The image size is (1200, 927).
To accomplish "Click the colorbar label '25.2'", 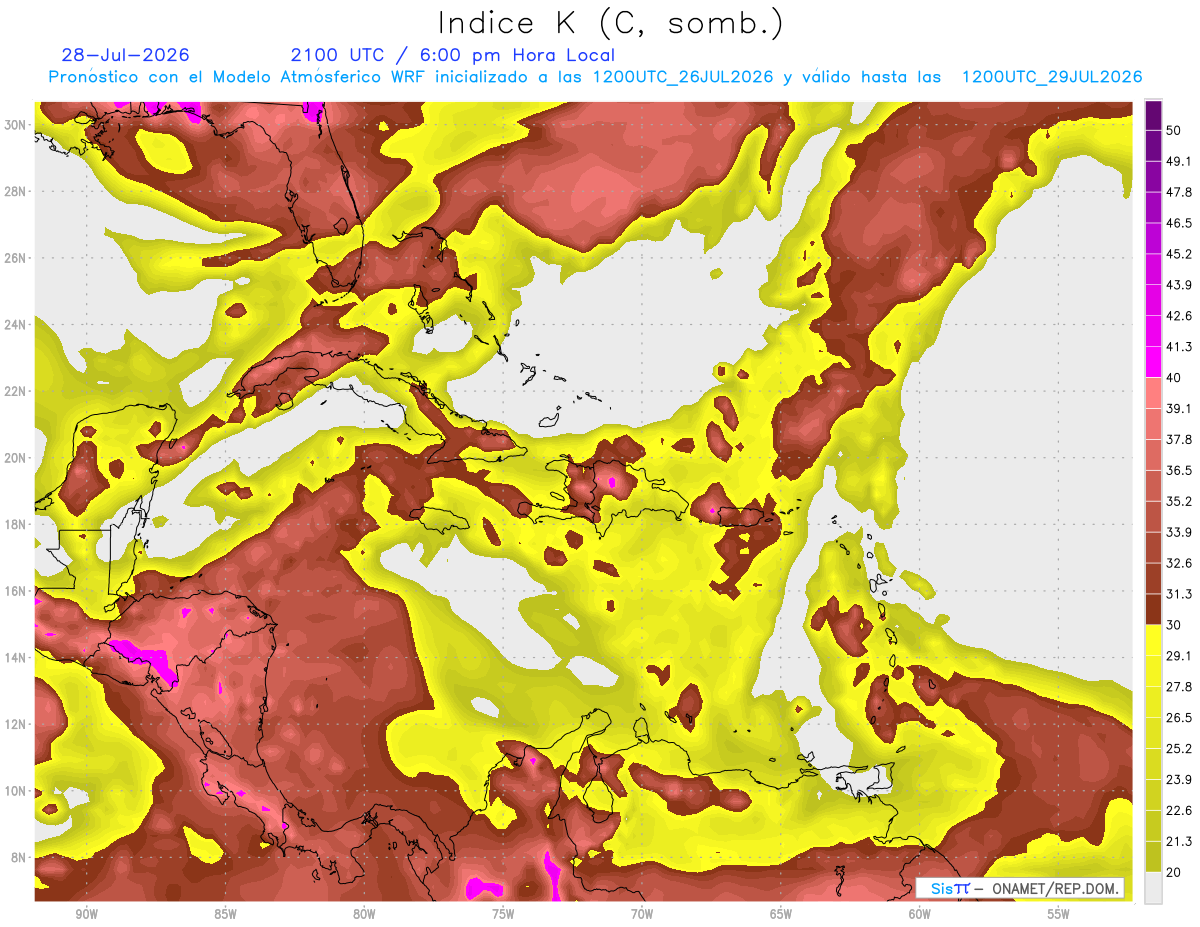I will point(1179,749).
